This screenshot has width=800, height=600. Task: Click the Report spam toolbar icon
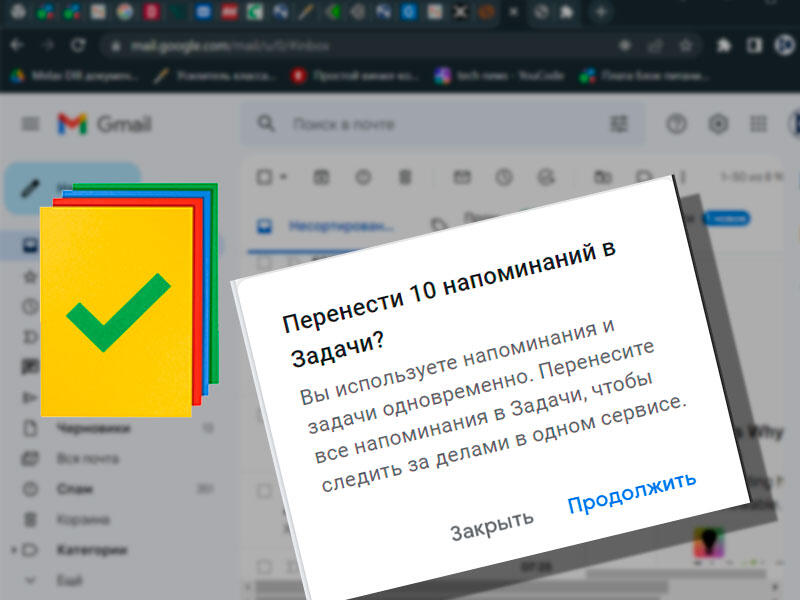363,177
